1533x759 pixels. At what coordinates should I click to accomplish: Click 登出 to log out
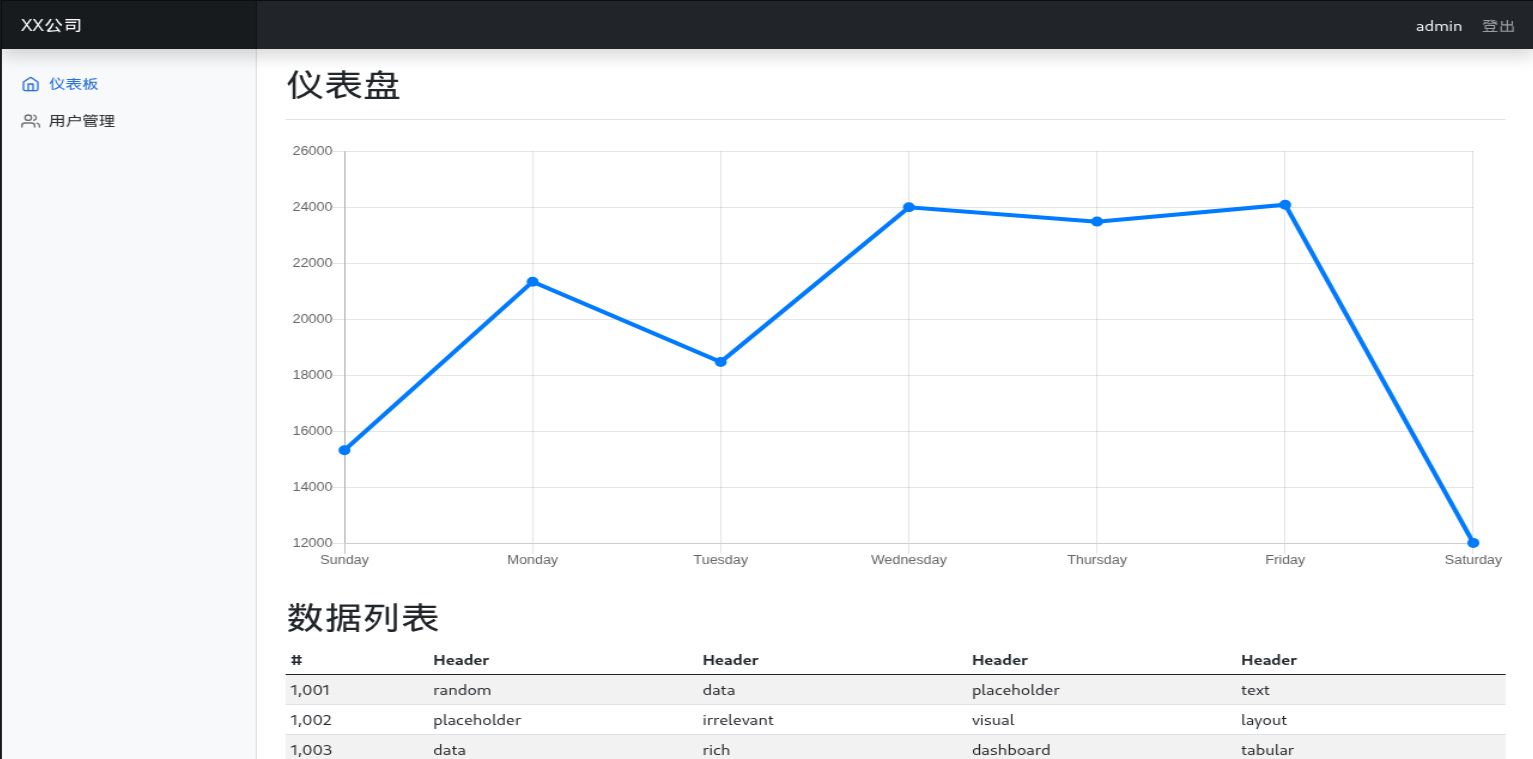point(1497,26)
